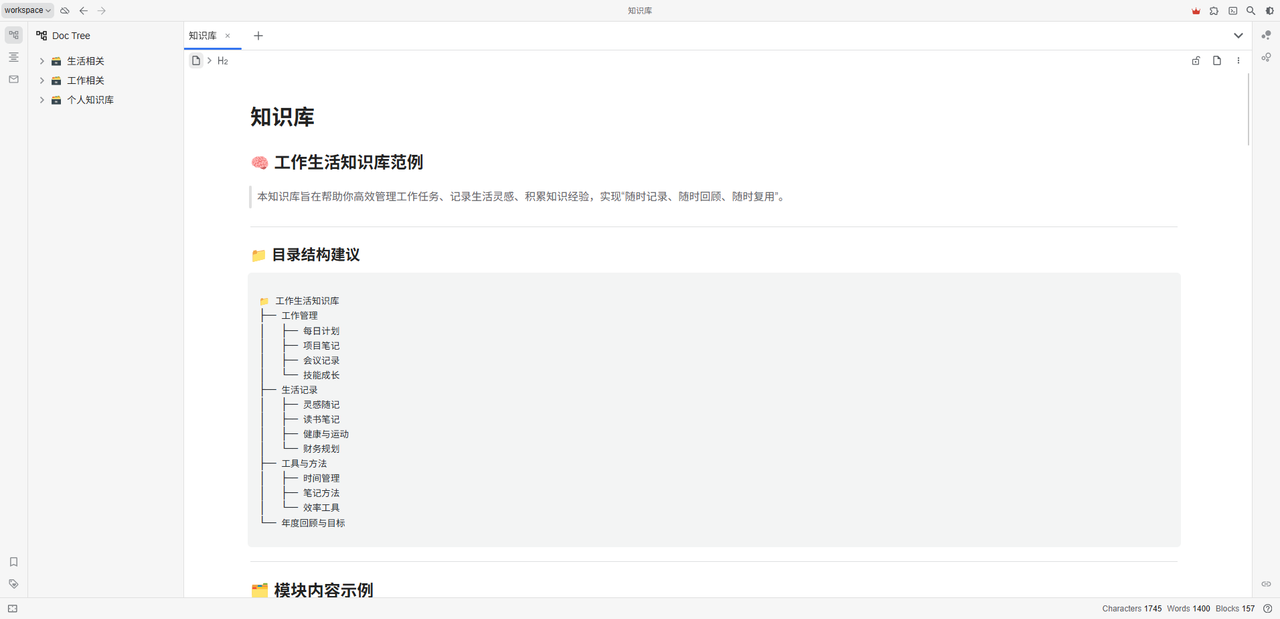1280x619 pixels.
Task: Click the breadcrumb document icon
Action: coord(196,61)
